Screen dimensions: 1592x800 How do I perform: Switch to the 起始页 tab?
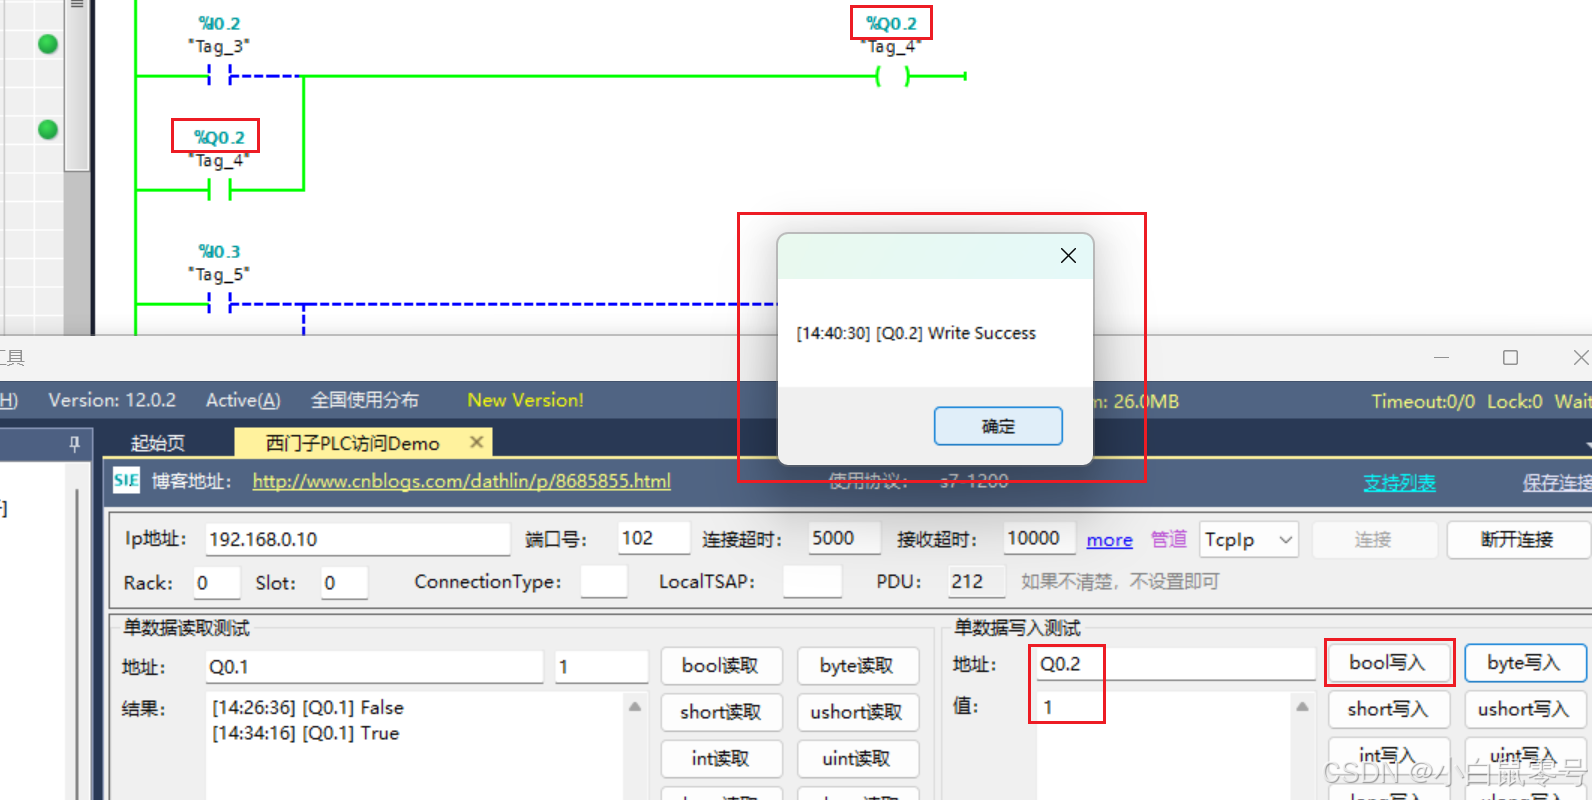pos(158,443)
